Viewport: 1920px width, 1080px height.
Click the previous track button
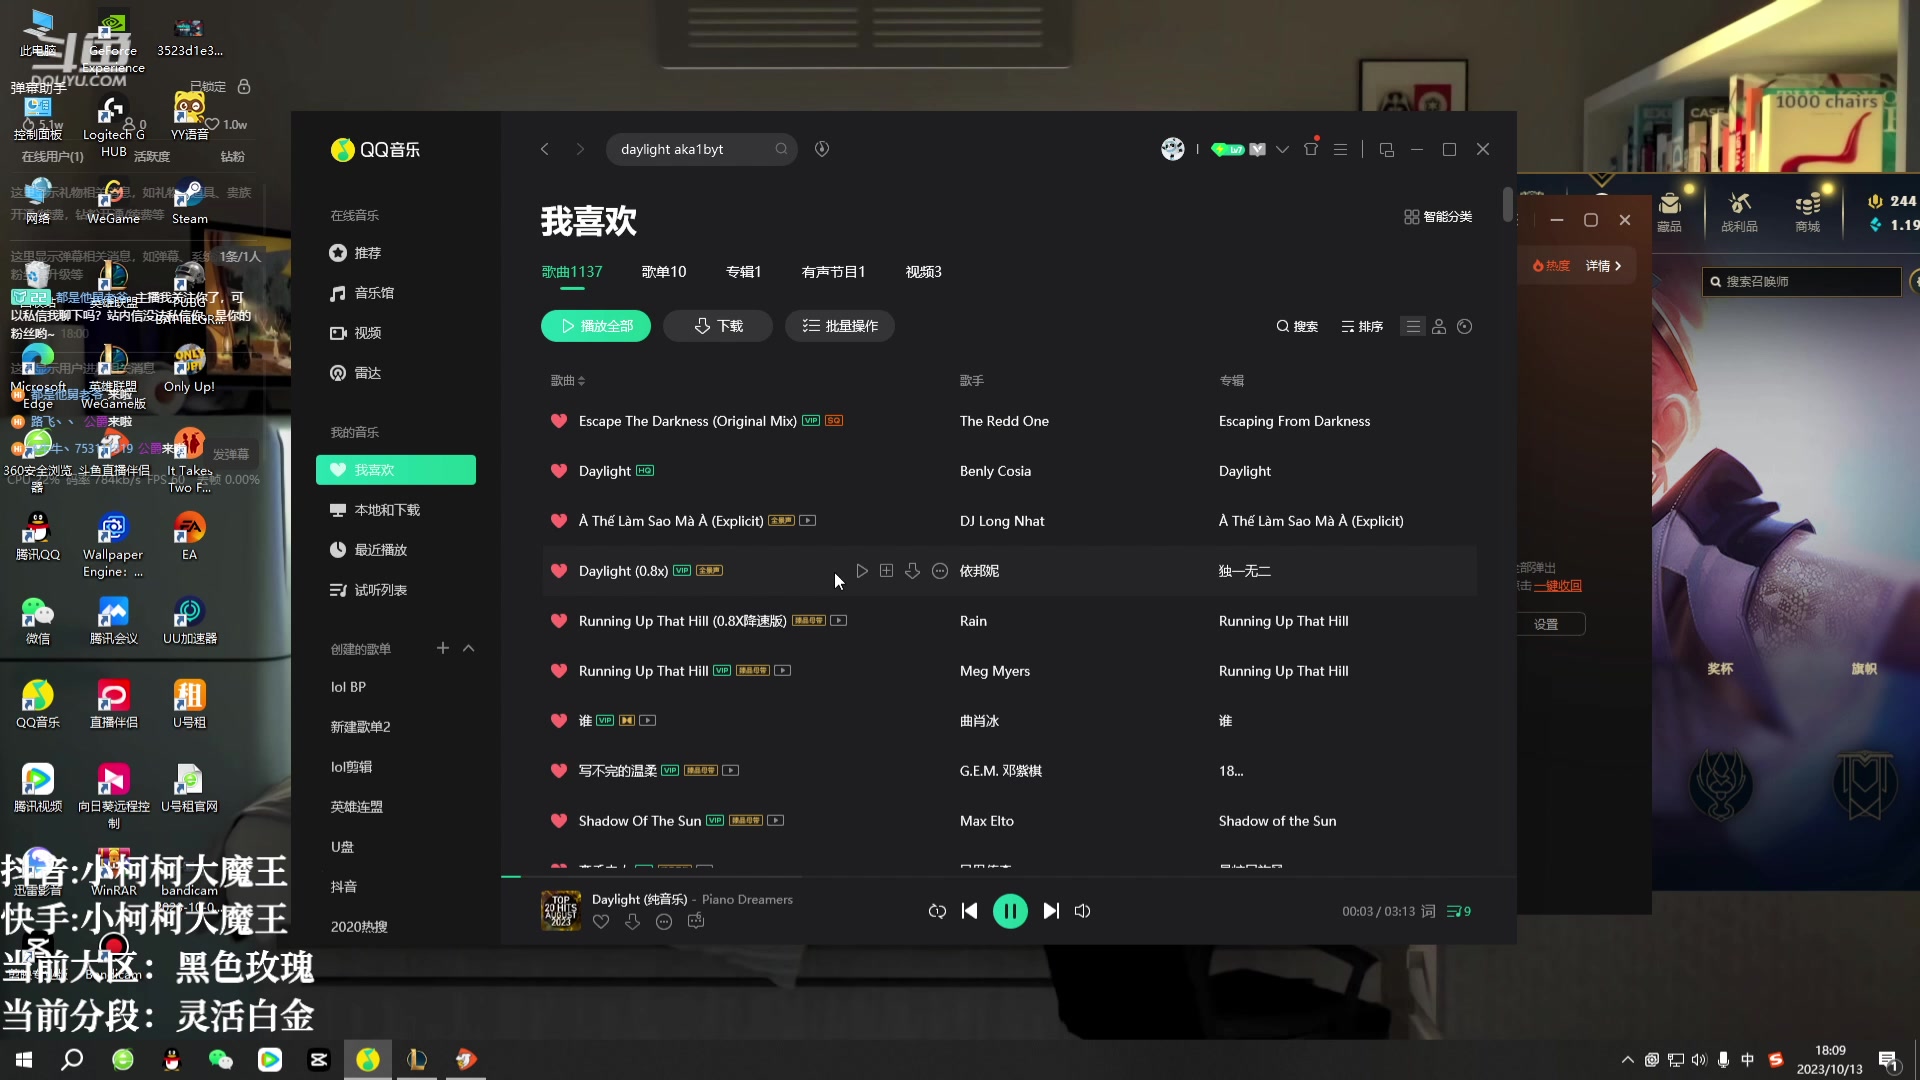pos(971,910)
